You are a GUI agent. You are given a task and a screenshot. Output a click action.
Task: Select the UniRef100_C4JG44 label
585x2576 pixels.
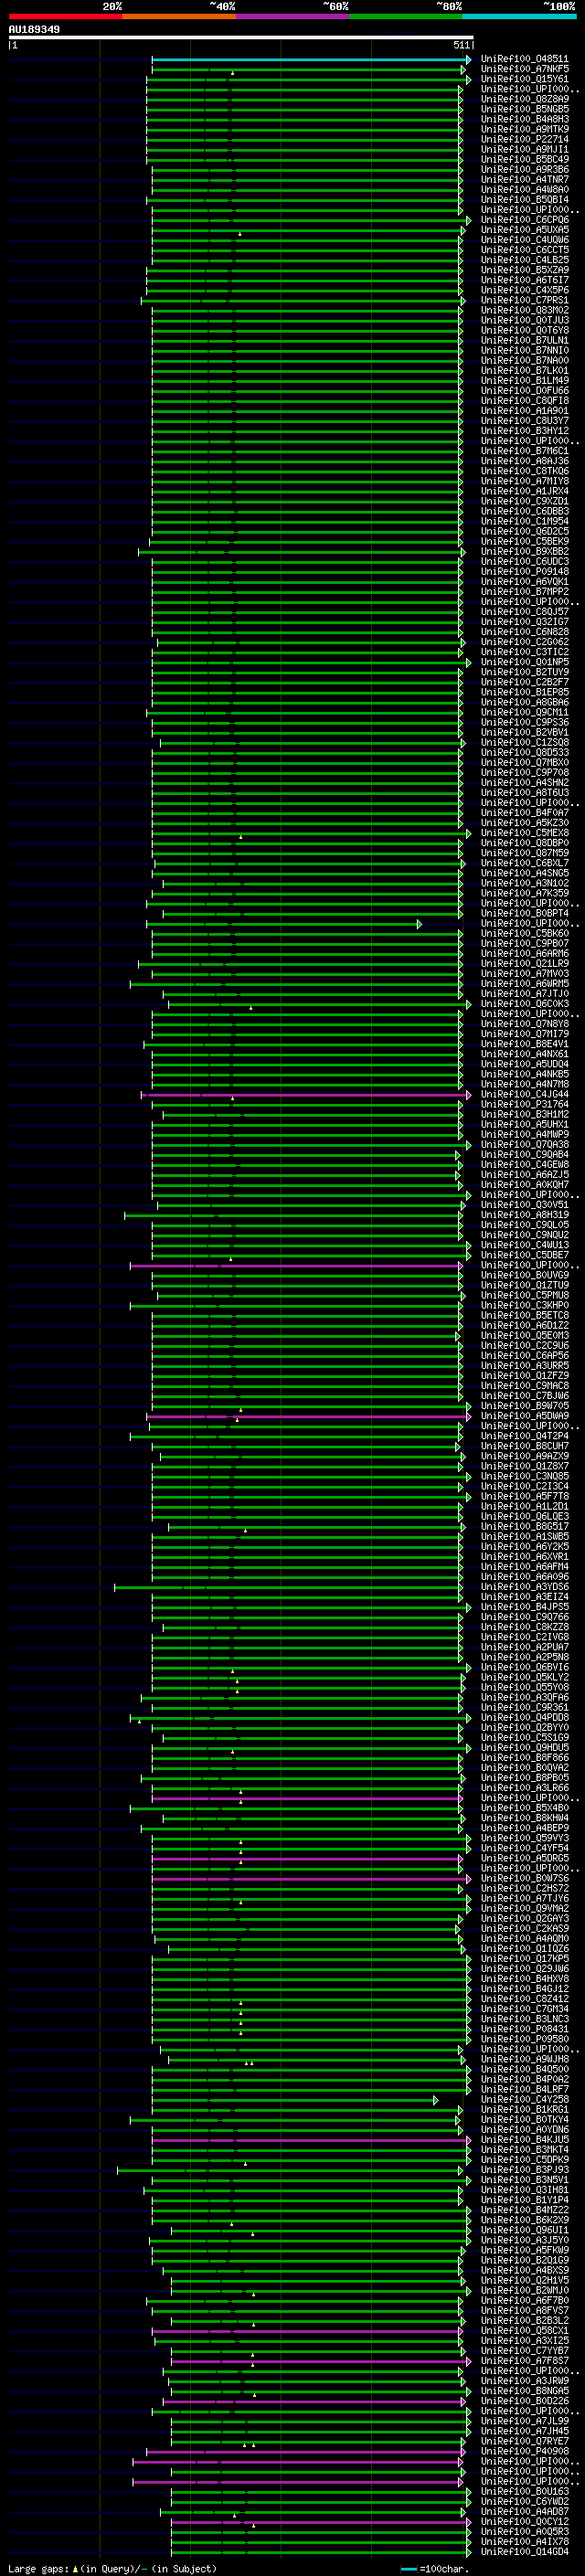click(x=524, y=1094)
